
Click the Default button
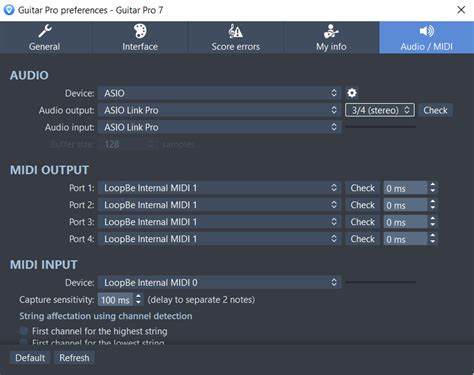30,358
